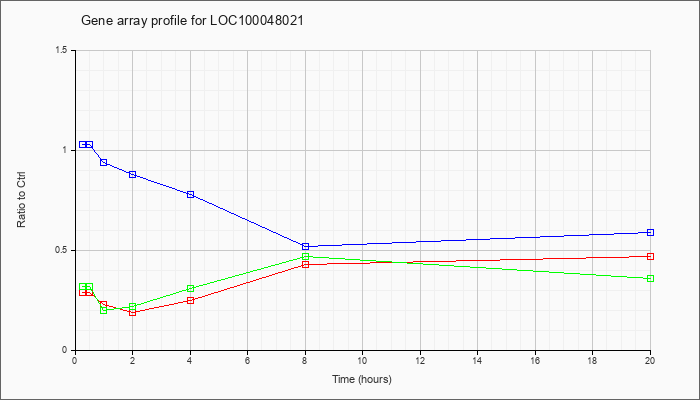Click the blue data point at 1 hour
700x400 pixels.
[104, 162]
